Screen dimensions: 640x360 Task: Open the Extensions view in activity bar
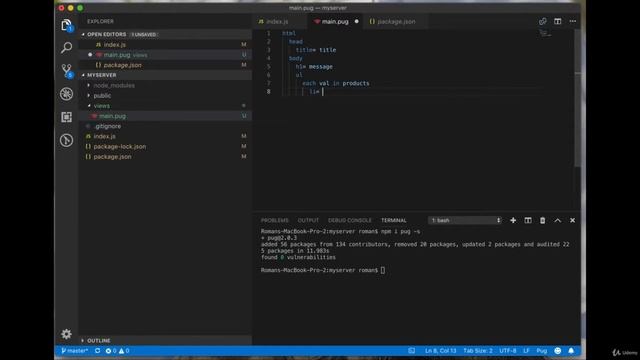(67, 117)
